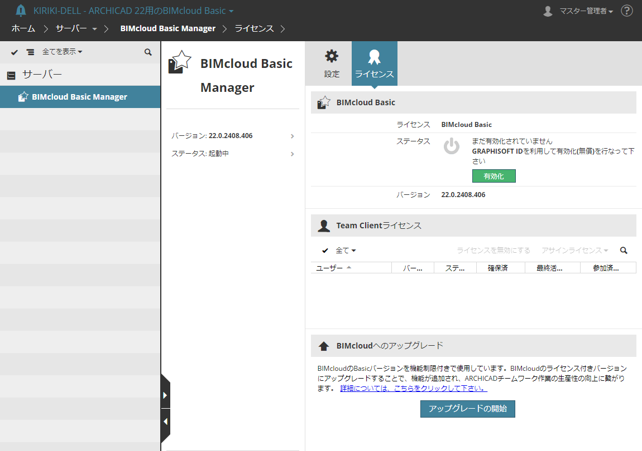
Task: Open the help question mark icon
Action: [627, 11]
